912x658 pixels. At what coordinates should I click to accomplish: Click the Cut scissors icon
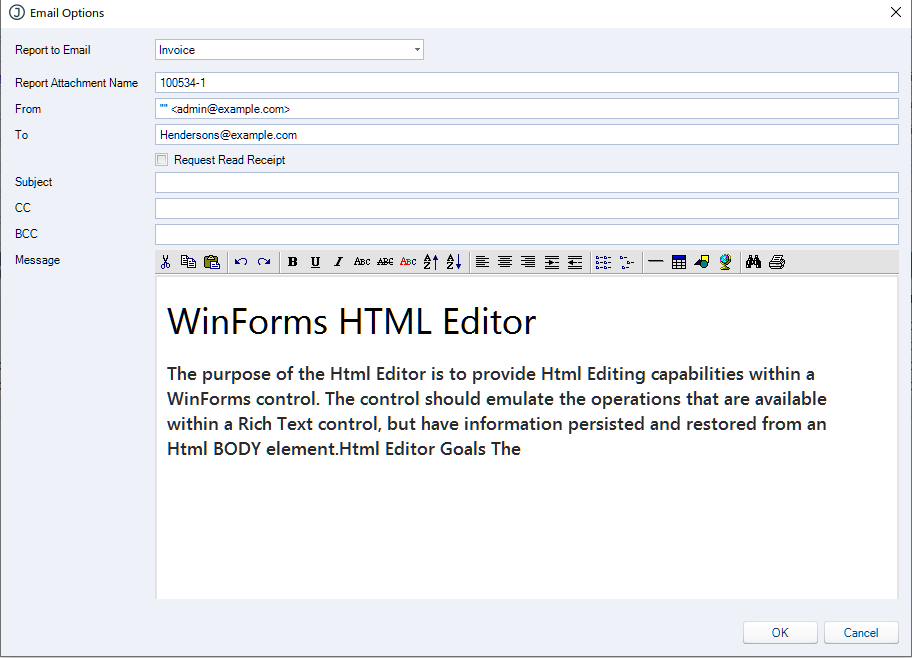[x=165, y=262]
